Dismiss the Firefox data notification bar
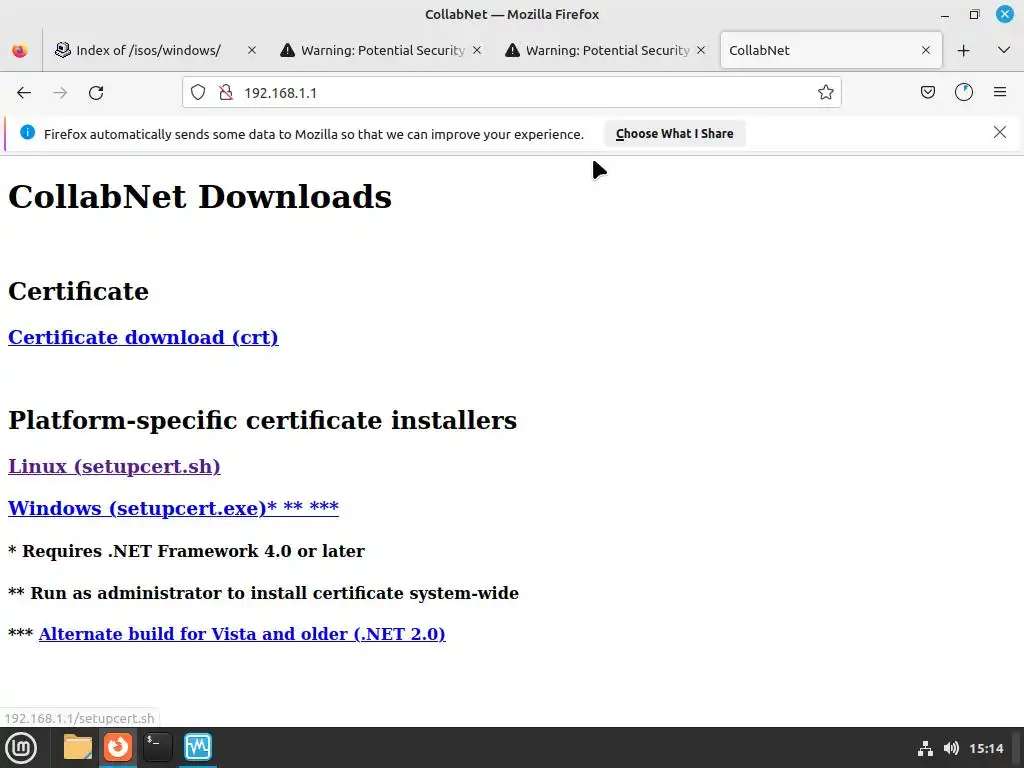Screen dimensions: 1024x768 coord(999,133)
